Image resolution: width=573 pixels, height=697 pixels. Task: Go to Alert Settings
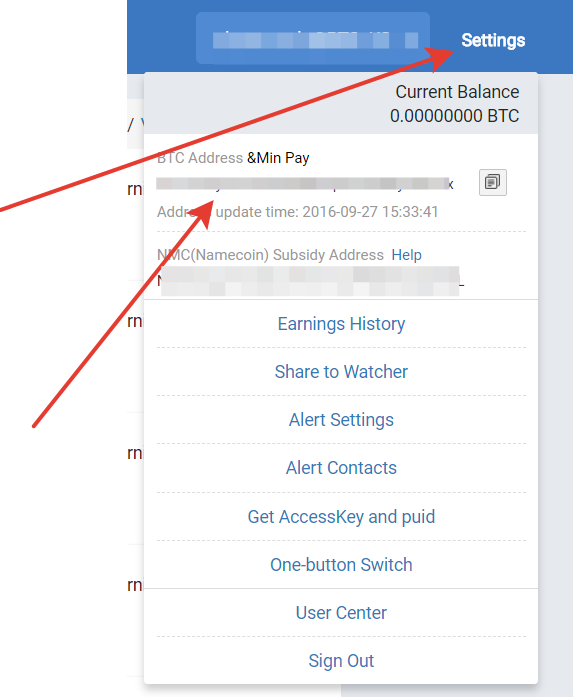pyautogui.click(x=341, y=420)
